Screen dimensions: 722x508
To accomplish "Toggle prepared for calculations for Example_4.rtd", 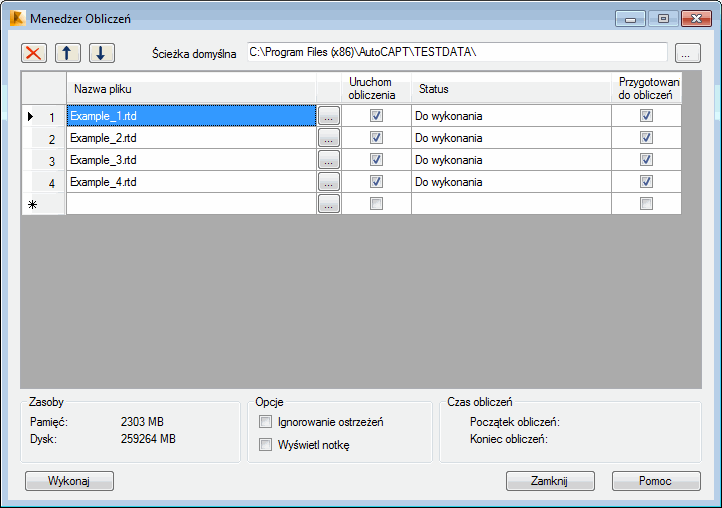I will tap(646, 182).
